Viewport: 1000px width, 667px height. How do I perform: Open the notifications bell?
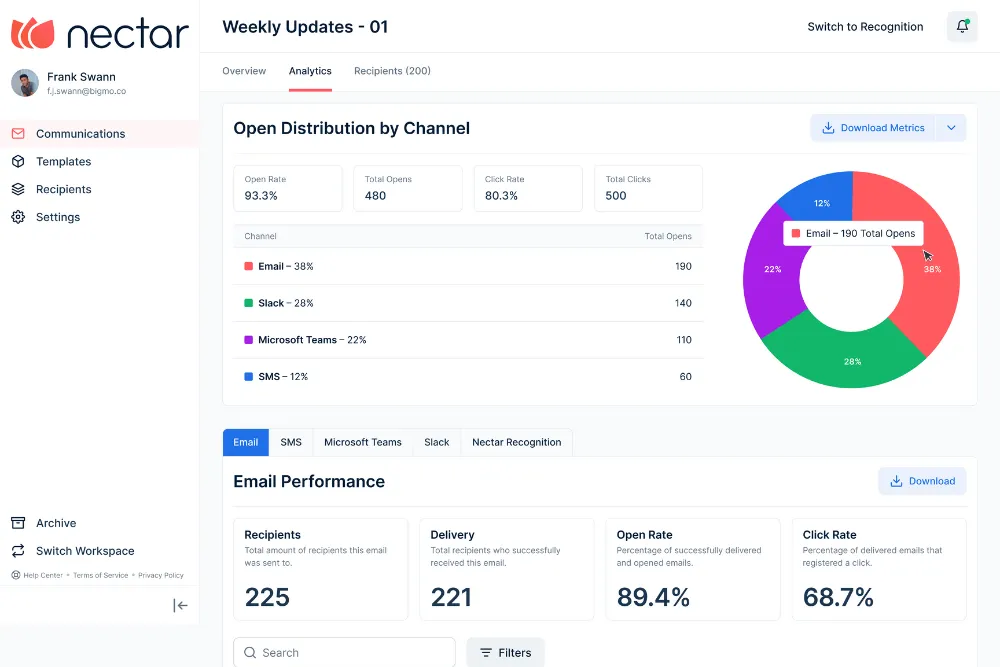coord(962,26)
